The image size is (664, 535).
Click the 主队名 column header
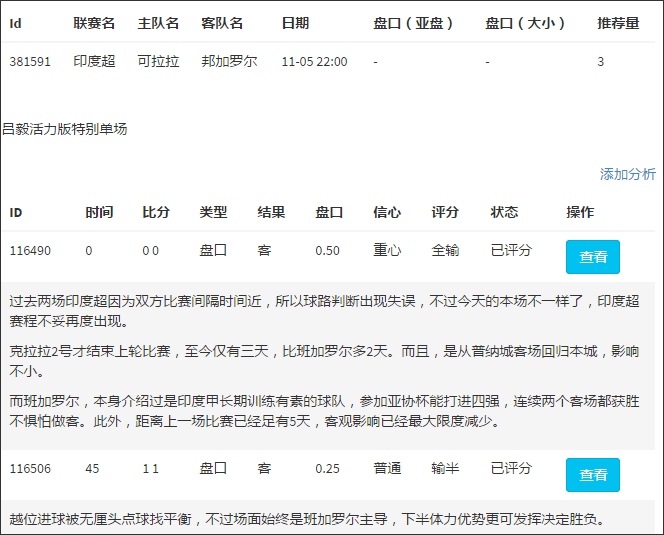(158, 23)
